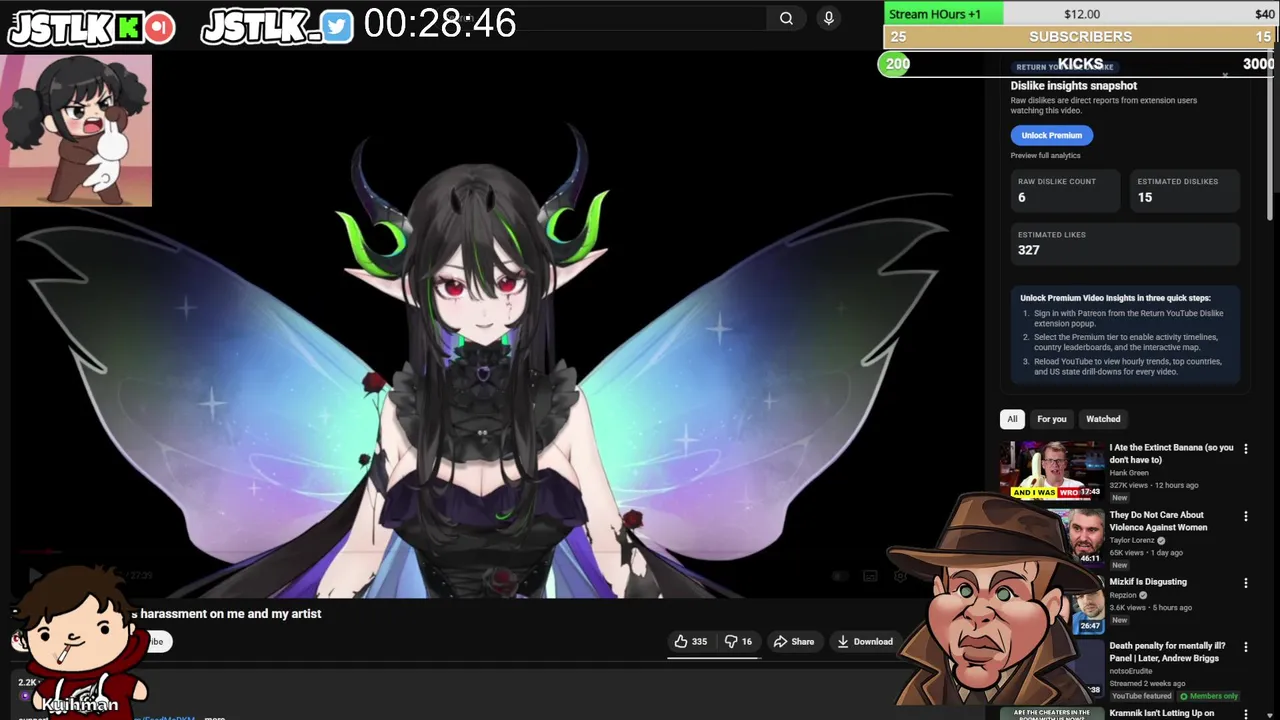Click 'Preview full analytics' text
This screenshot has width=1280, height=720.
(x=1045, y=156)
